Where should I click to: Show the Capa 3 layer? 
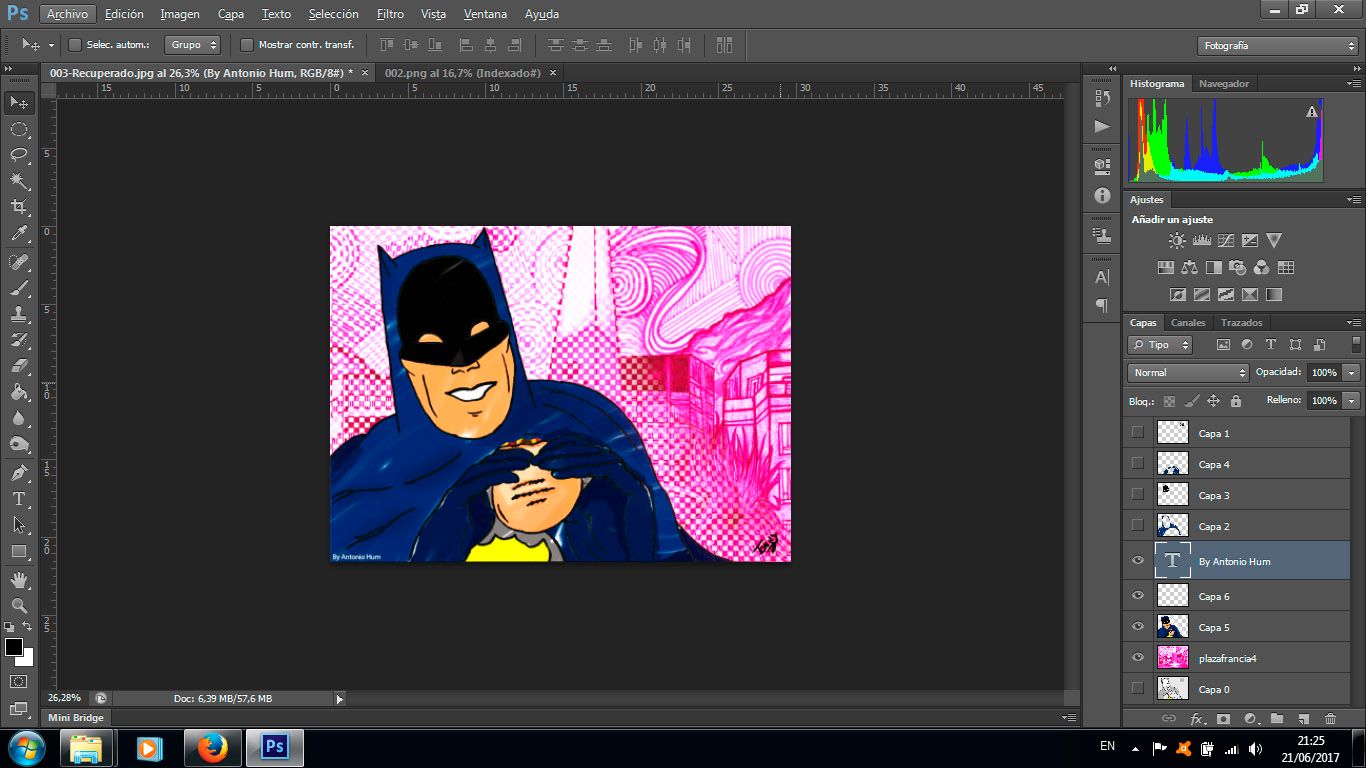[1137, 495]
